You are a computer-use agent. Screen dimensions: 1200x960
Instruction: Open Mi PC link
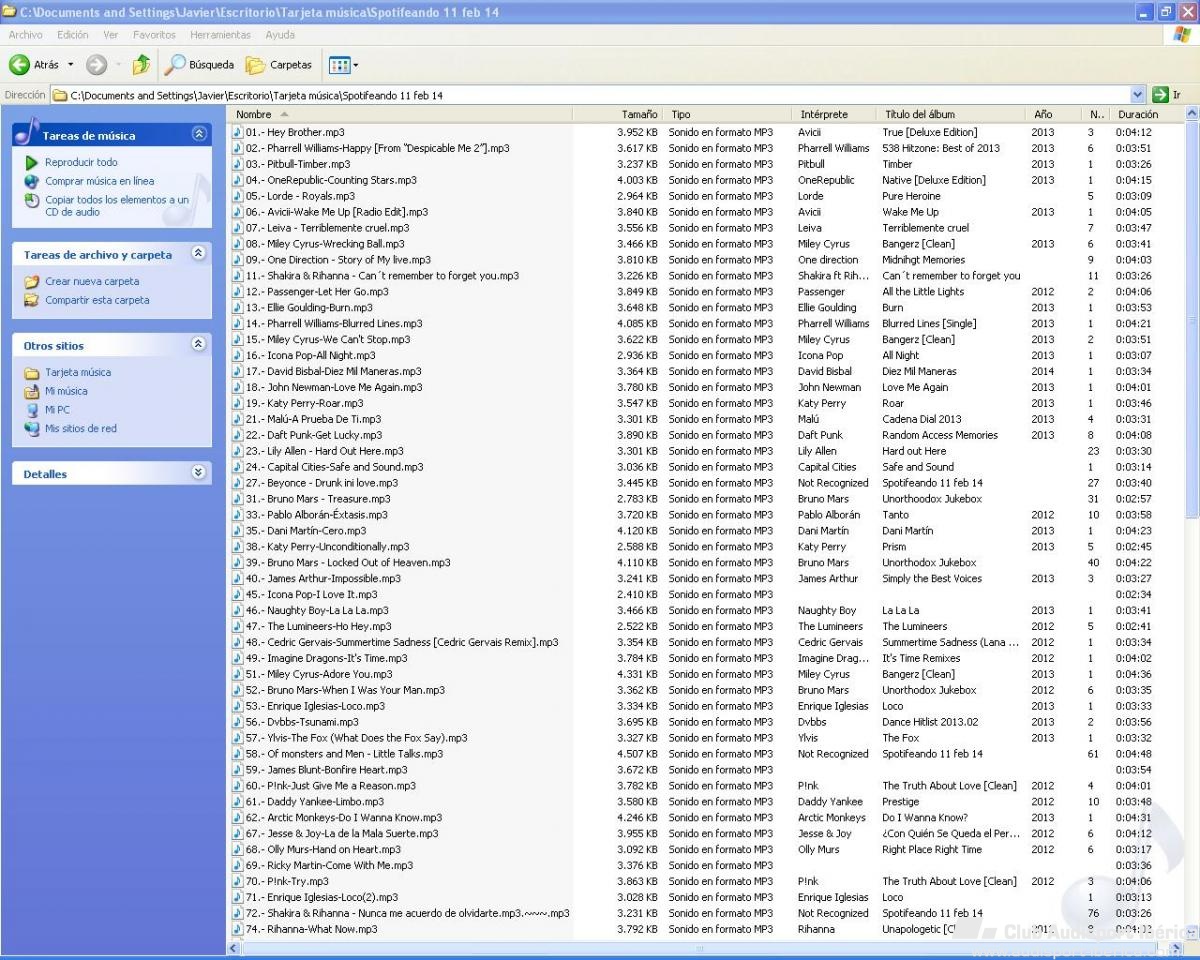point(57,410)
